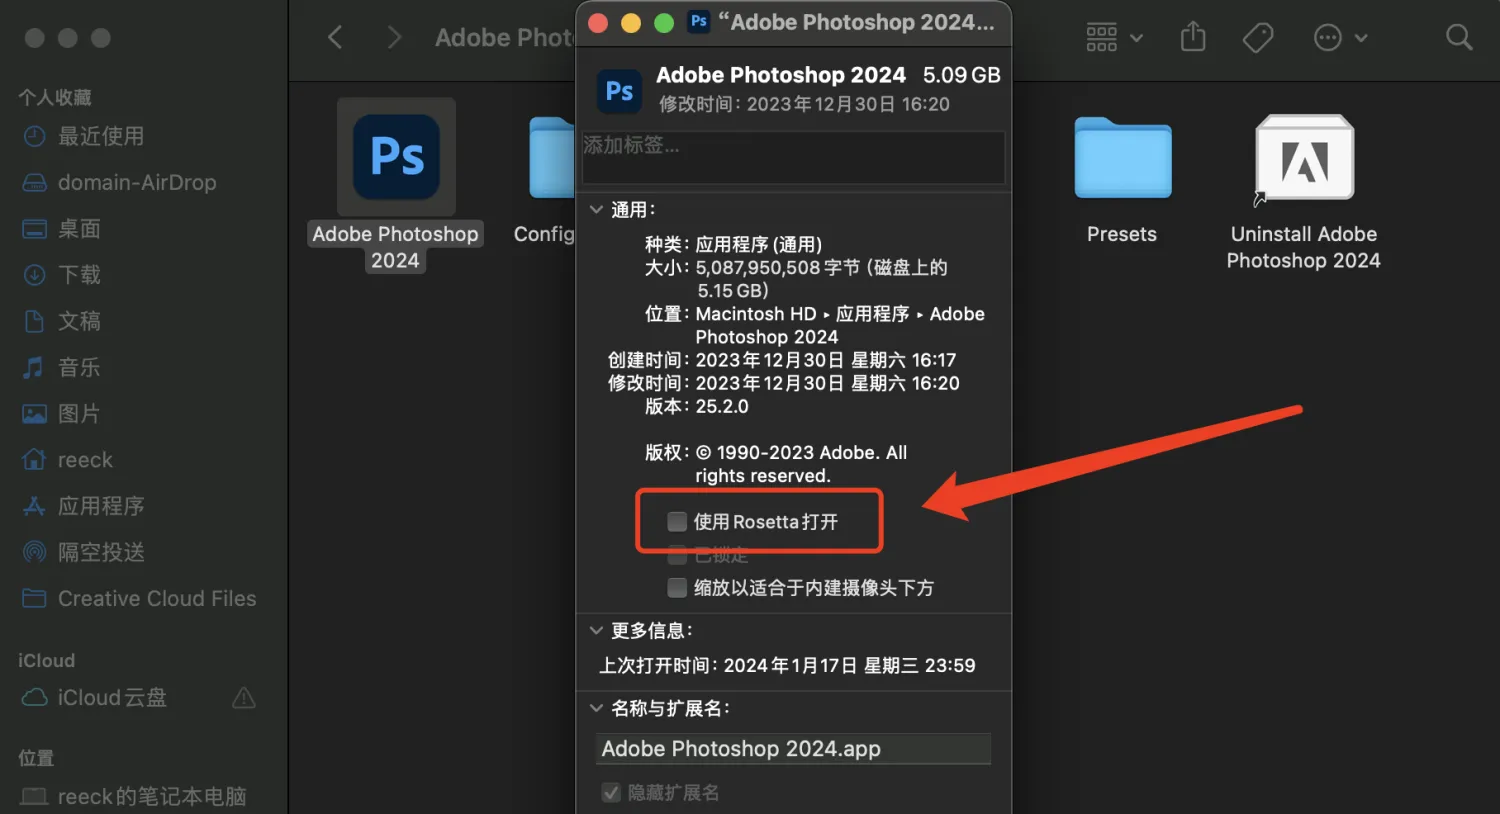Open the Presets folder

coord(1122,158)
